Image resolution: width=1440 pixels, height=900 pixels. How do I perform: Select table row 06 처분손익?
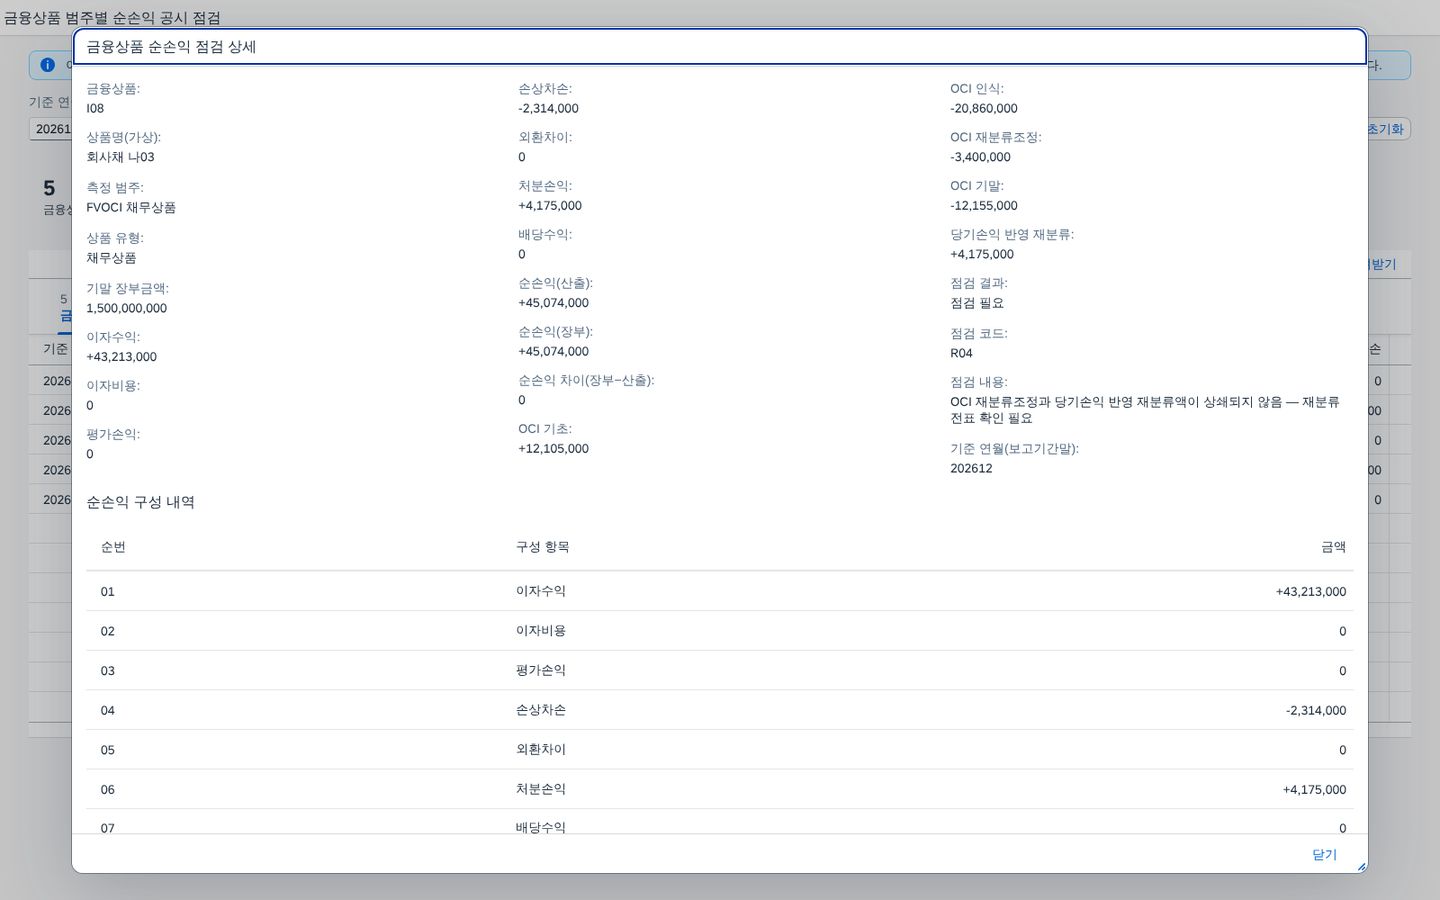(x=720, y=789)
